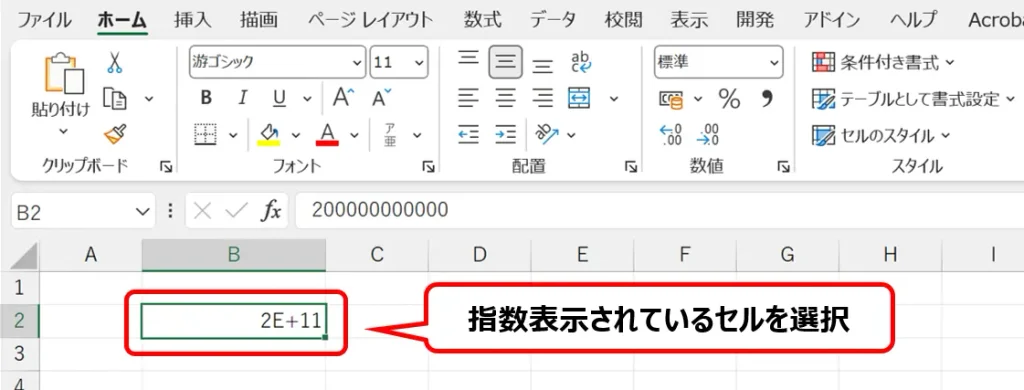
Task: Switch to the 数式 tab
Action: [483, 20]
